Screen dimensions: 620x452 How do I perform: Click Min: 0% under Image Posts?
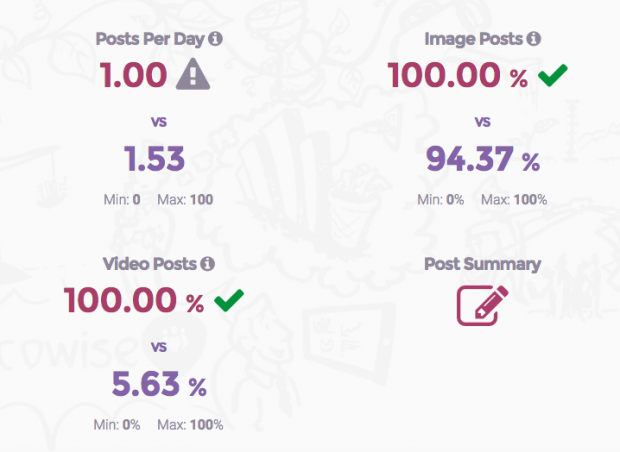coord(440,200)
